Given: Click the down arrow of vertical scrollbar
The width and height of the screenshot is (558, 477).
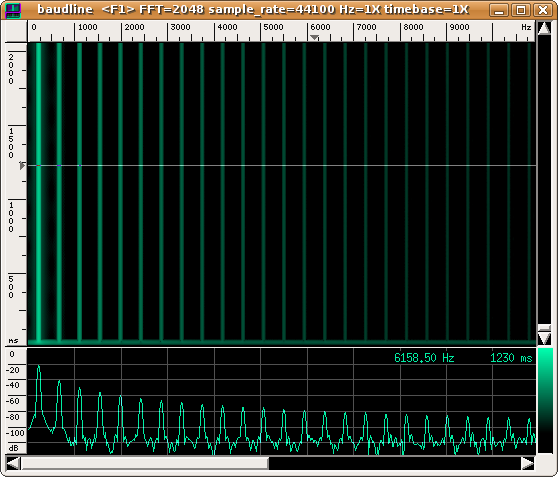Looking at the screenshot, I should 544,338.
